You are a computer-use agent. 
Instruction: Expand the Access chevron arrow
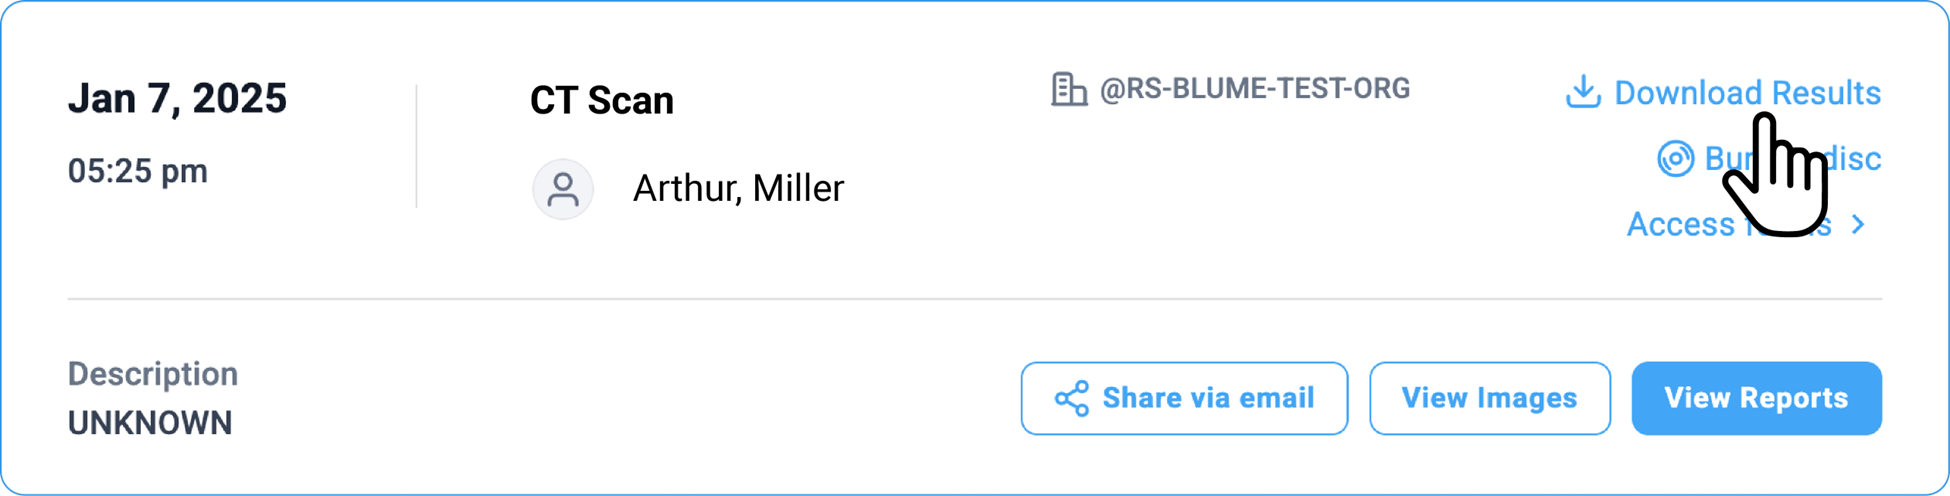coord(1858,225)
